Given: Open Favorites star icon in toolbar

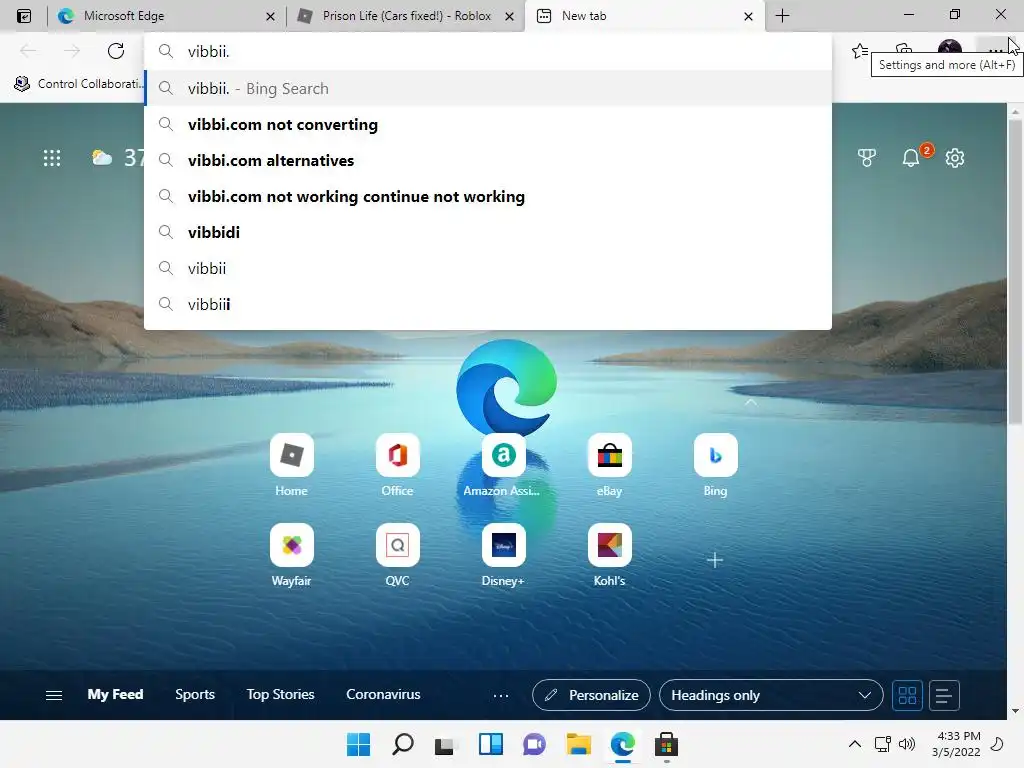Looking at the screenshot, I should pyautogui.click(x=860, y=50).
